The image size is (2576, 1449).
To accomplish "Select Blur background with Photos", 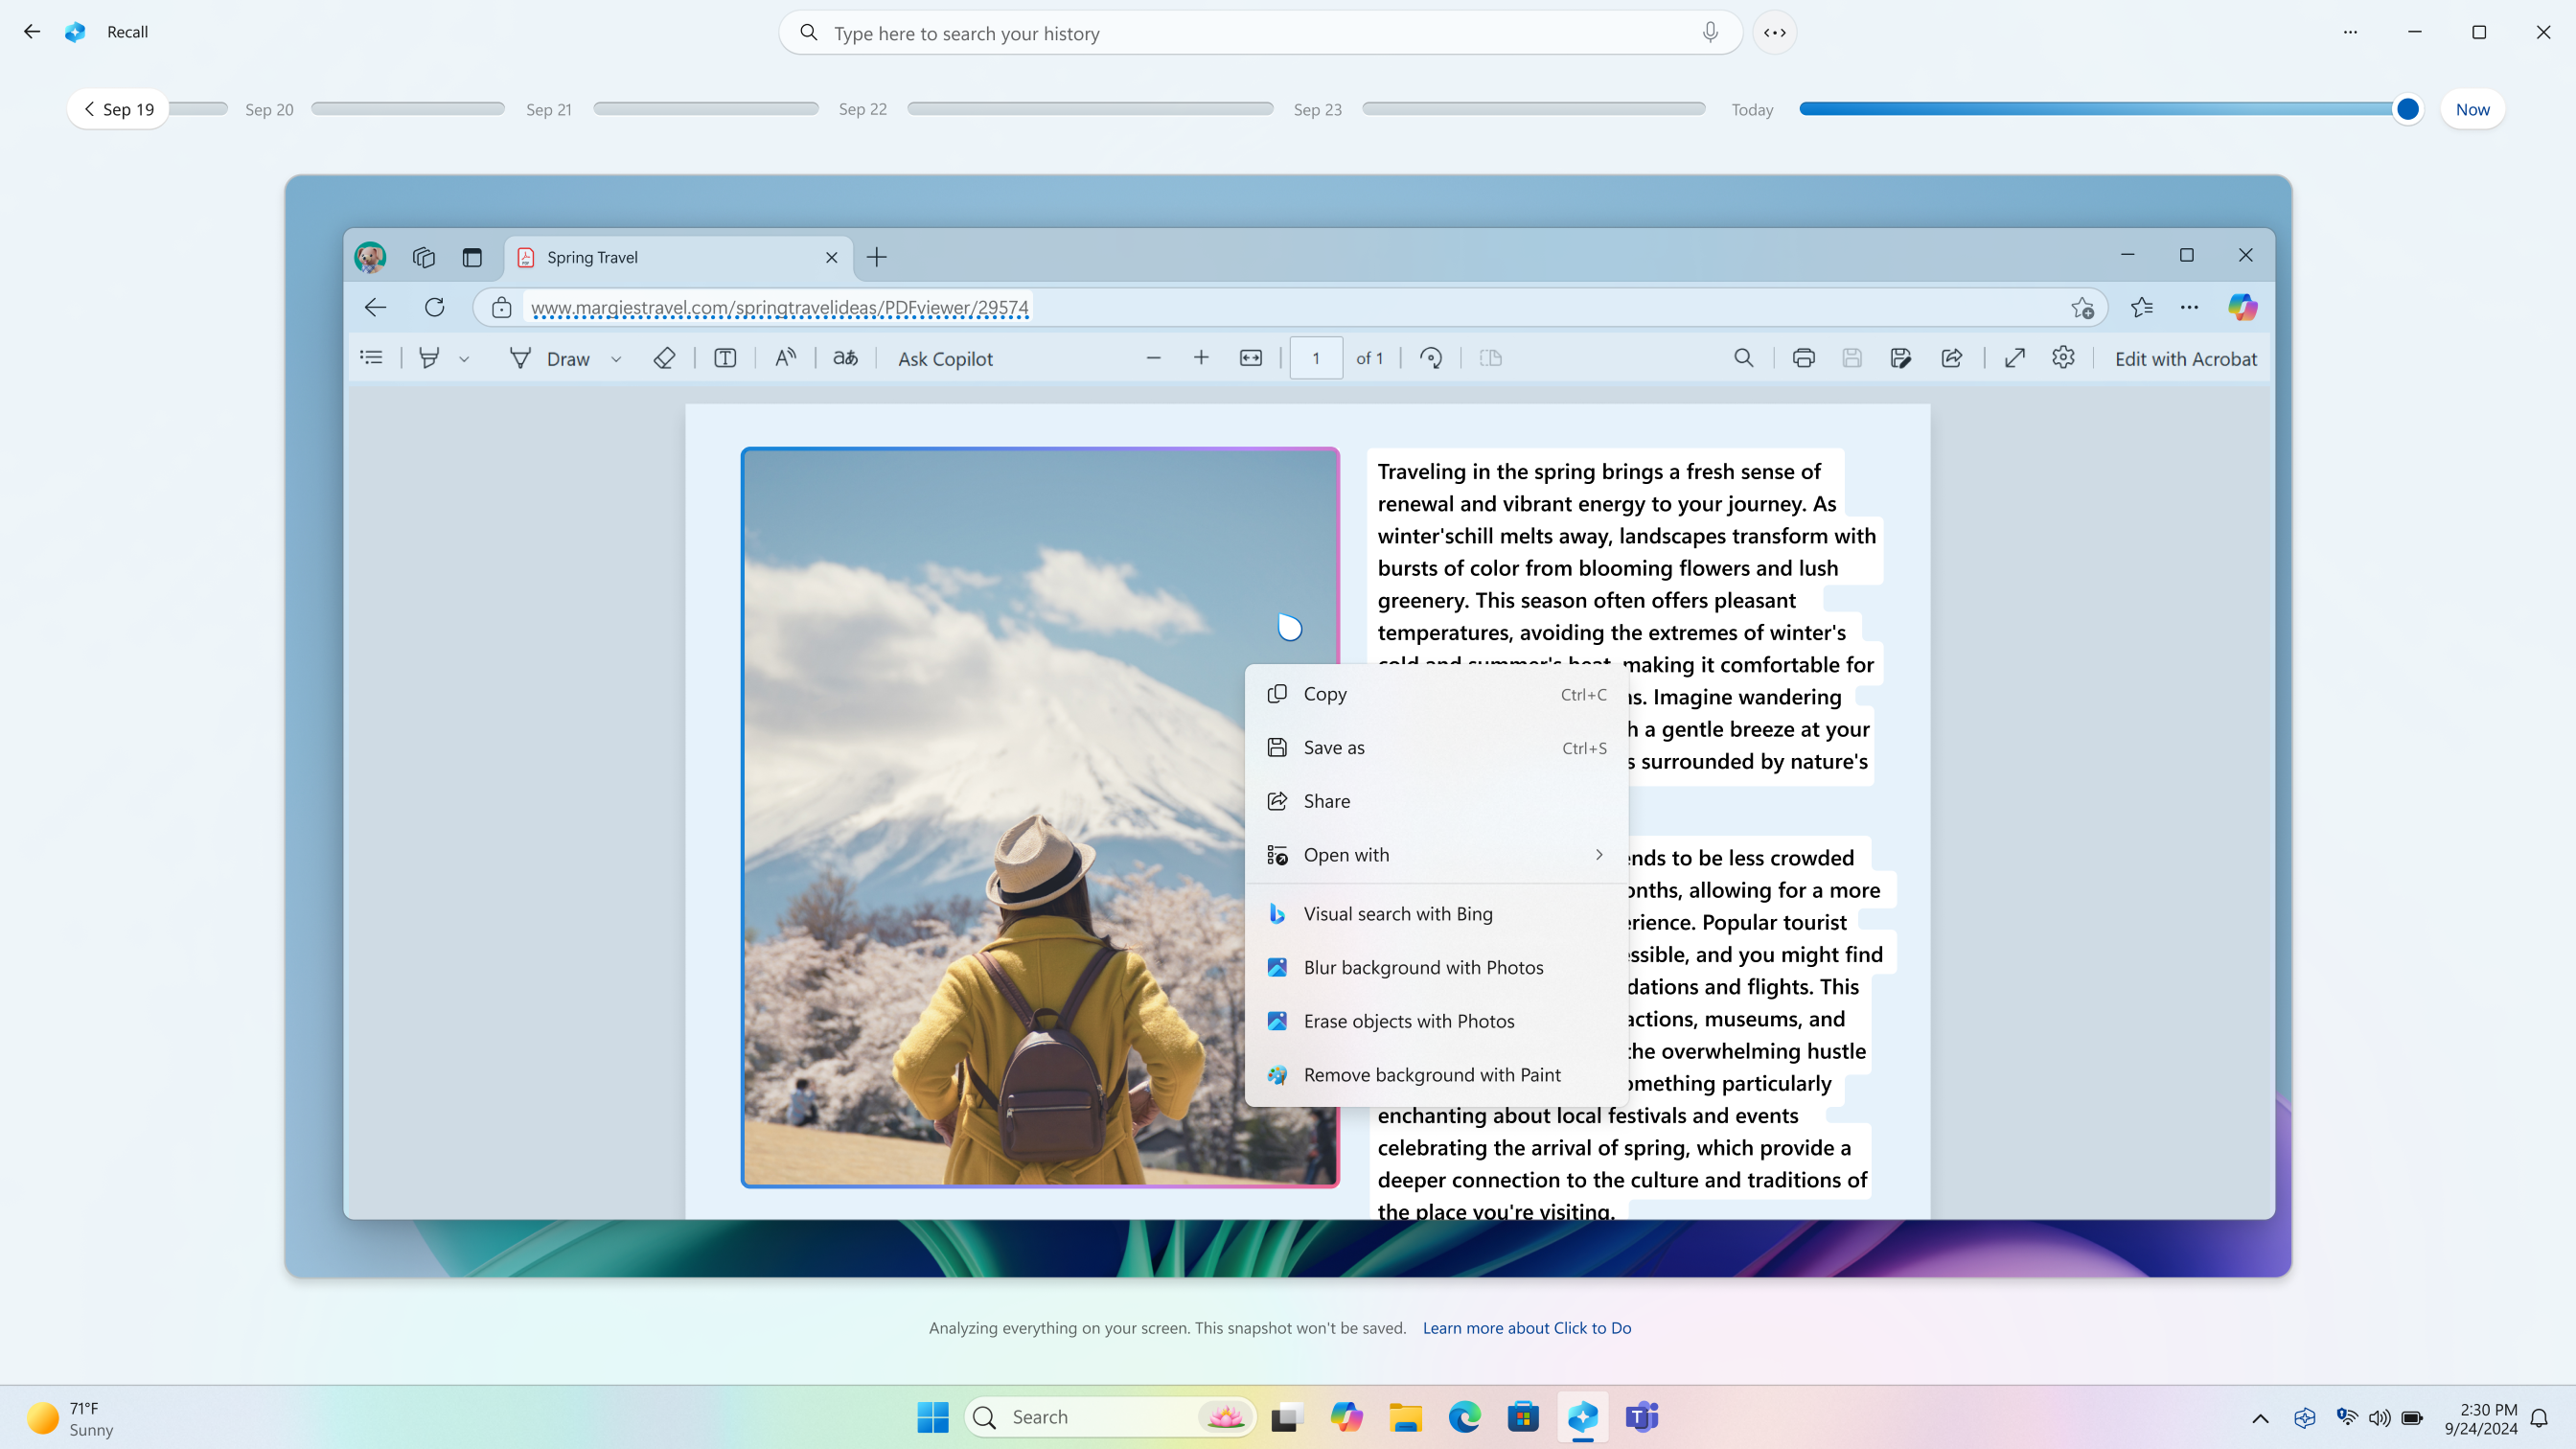I will point(1422,966).
